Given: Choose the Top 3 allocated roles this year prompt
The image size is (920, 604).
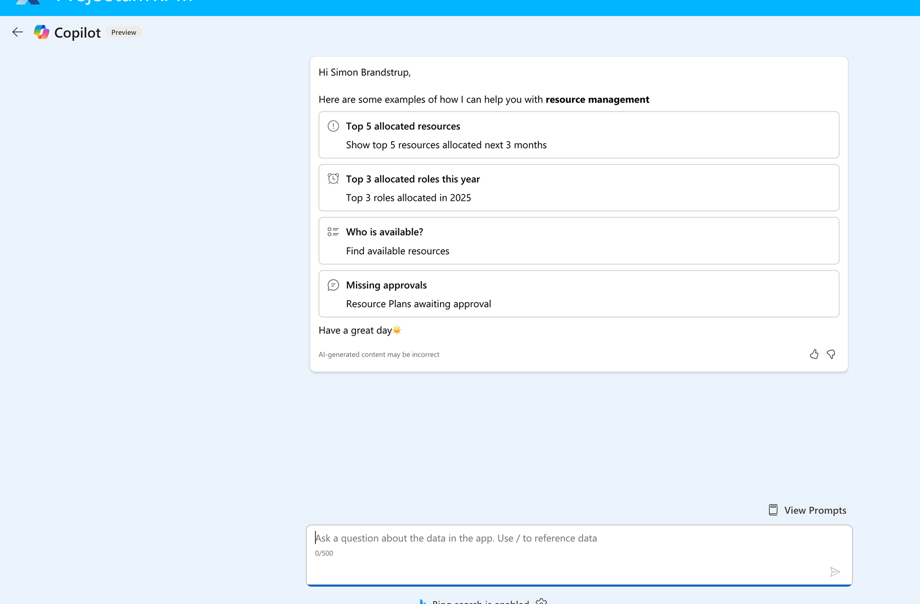Looking at the screenshot, I should tap(578, 188).
